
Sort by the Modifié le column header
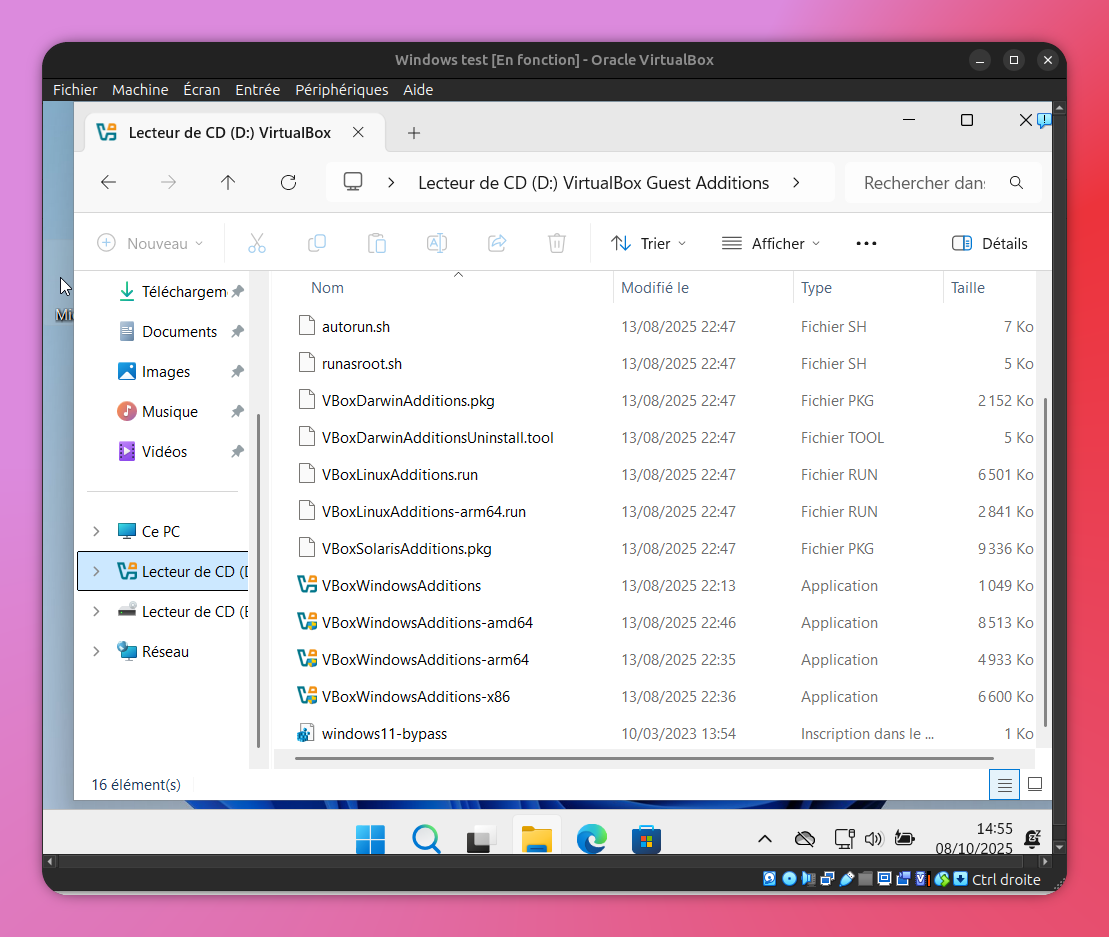pyautogui.click(x=655, y=287)
